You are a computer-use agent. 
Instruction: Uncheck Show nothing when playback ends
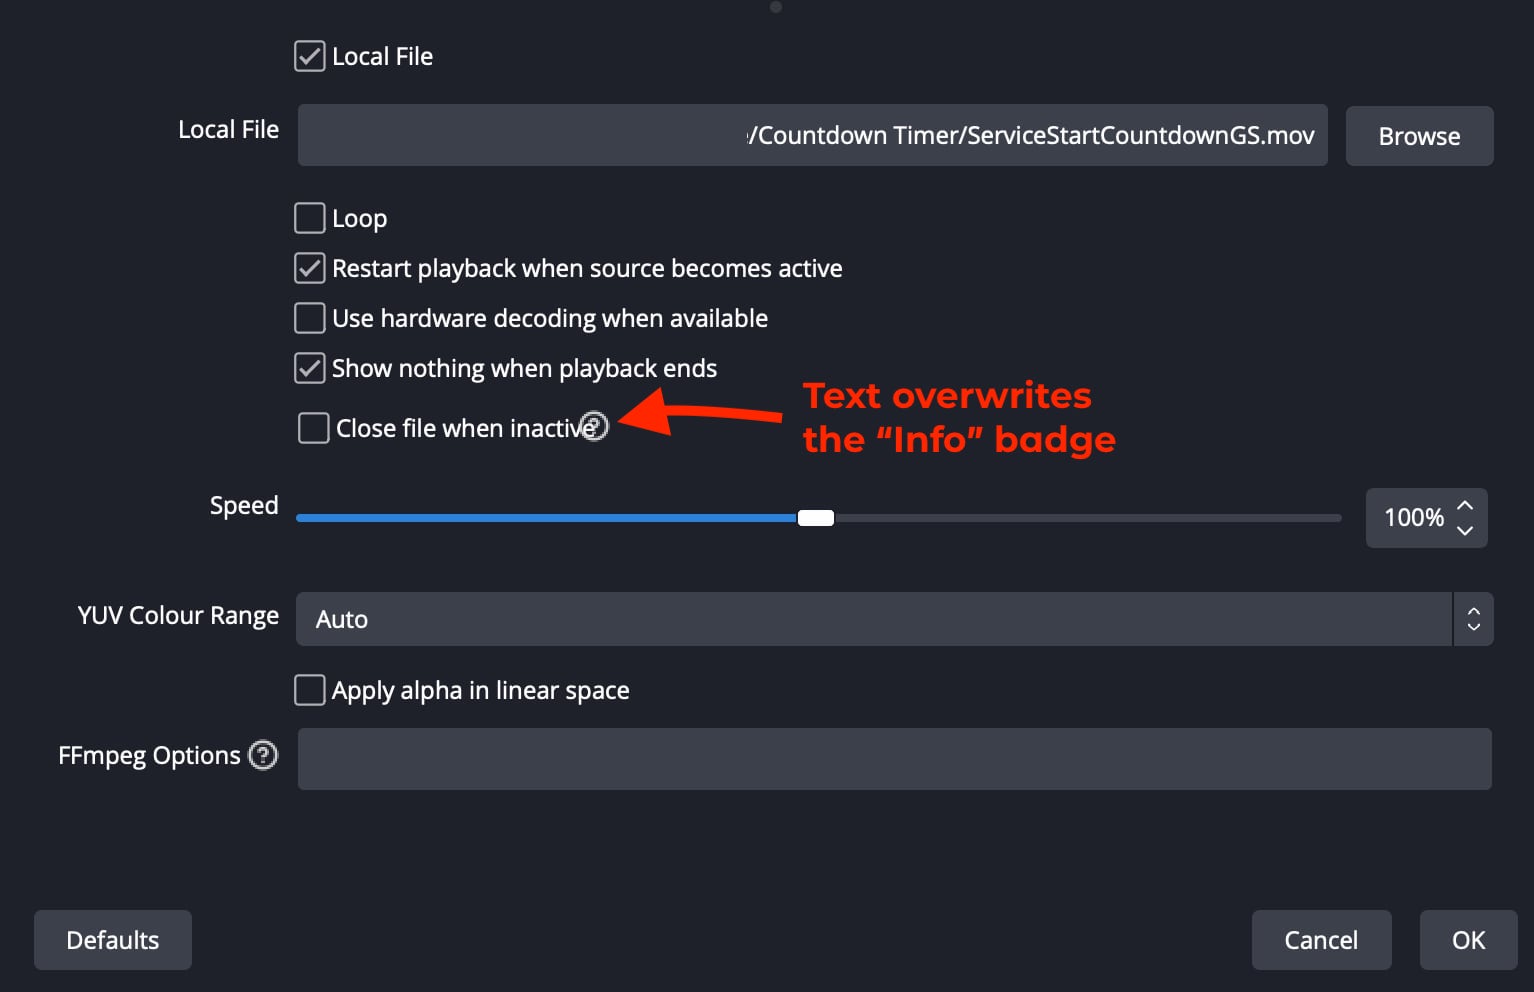pyautogui.click(x=309, y=367)
